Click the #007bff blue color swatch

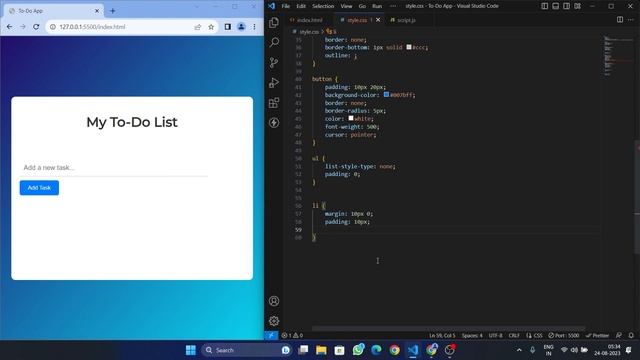pos(386,95)
